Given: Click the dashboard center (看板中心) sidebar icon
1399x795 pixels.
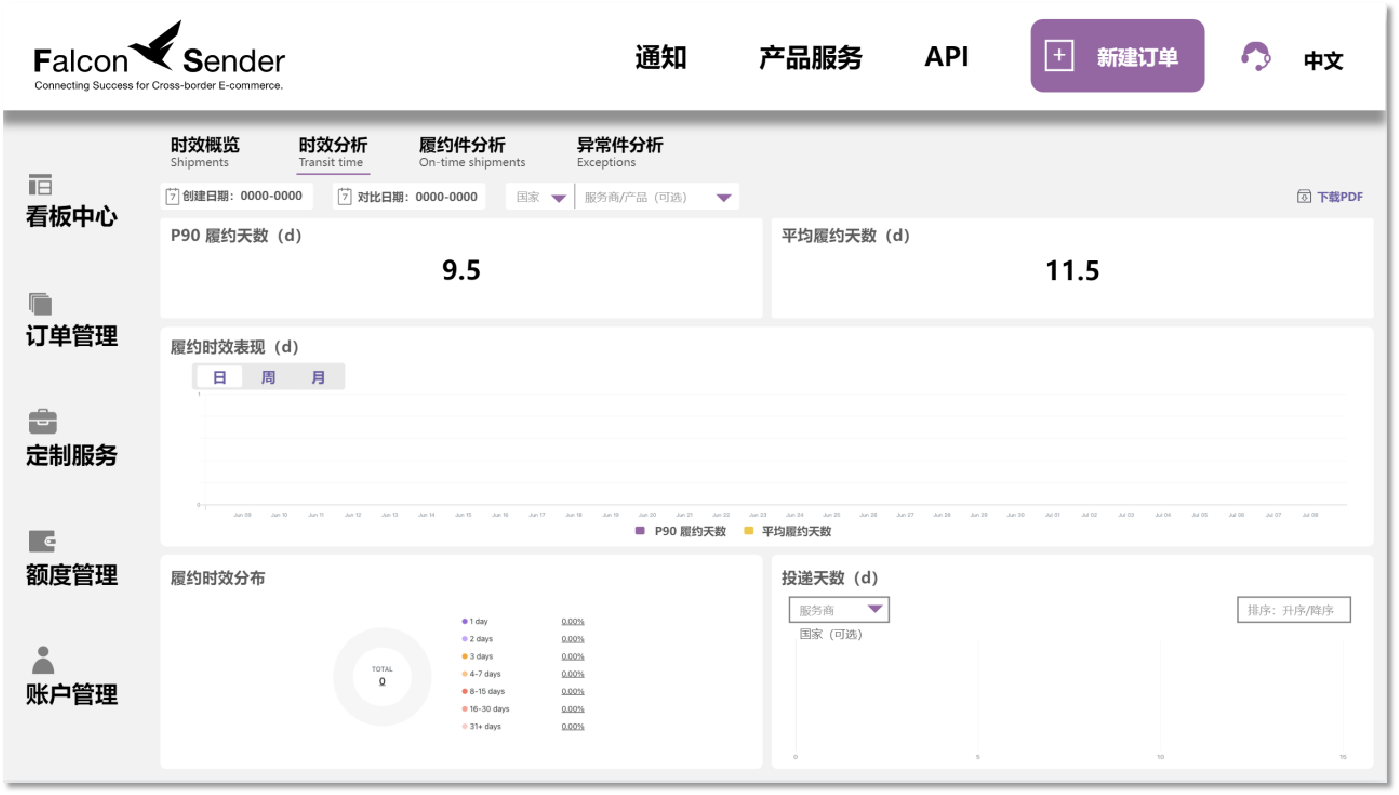Looking at the screenshot, I should [40, 184].
